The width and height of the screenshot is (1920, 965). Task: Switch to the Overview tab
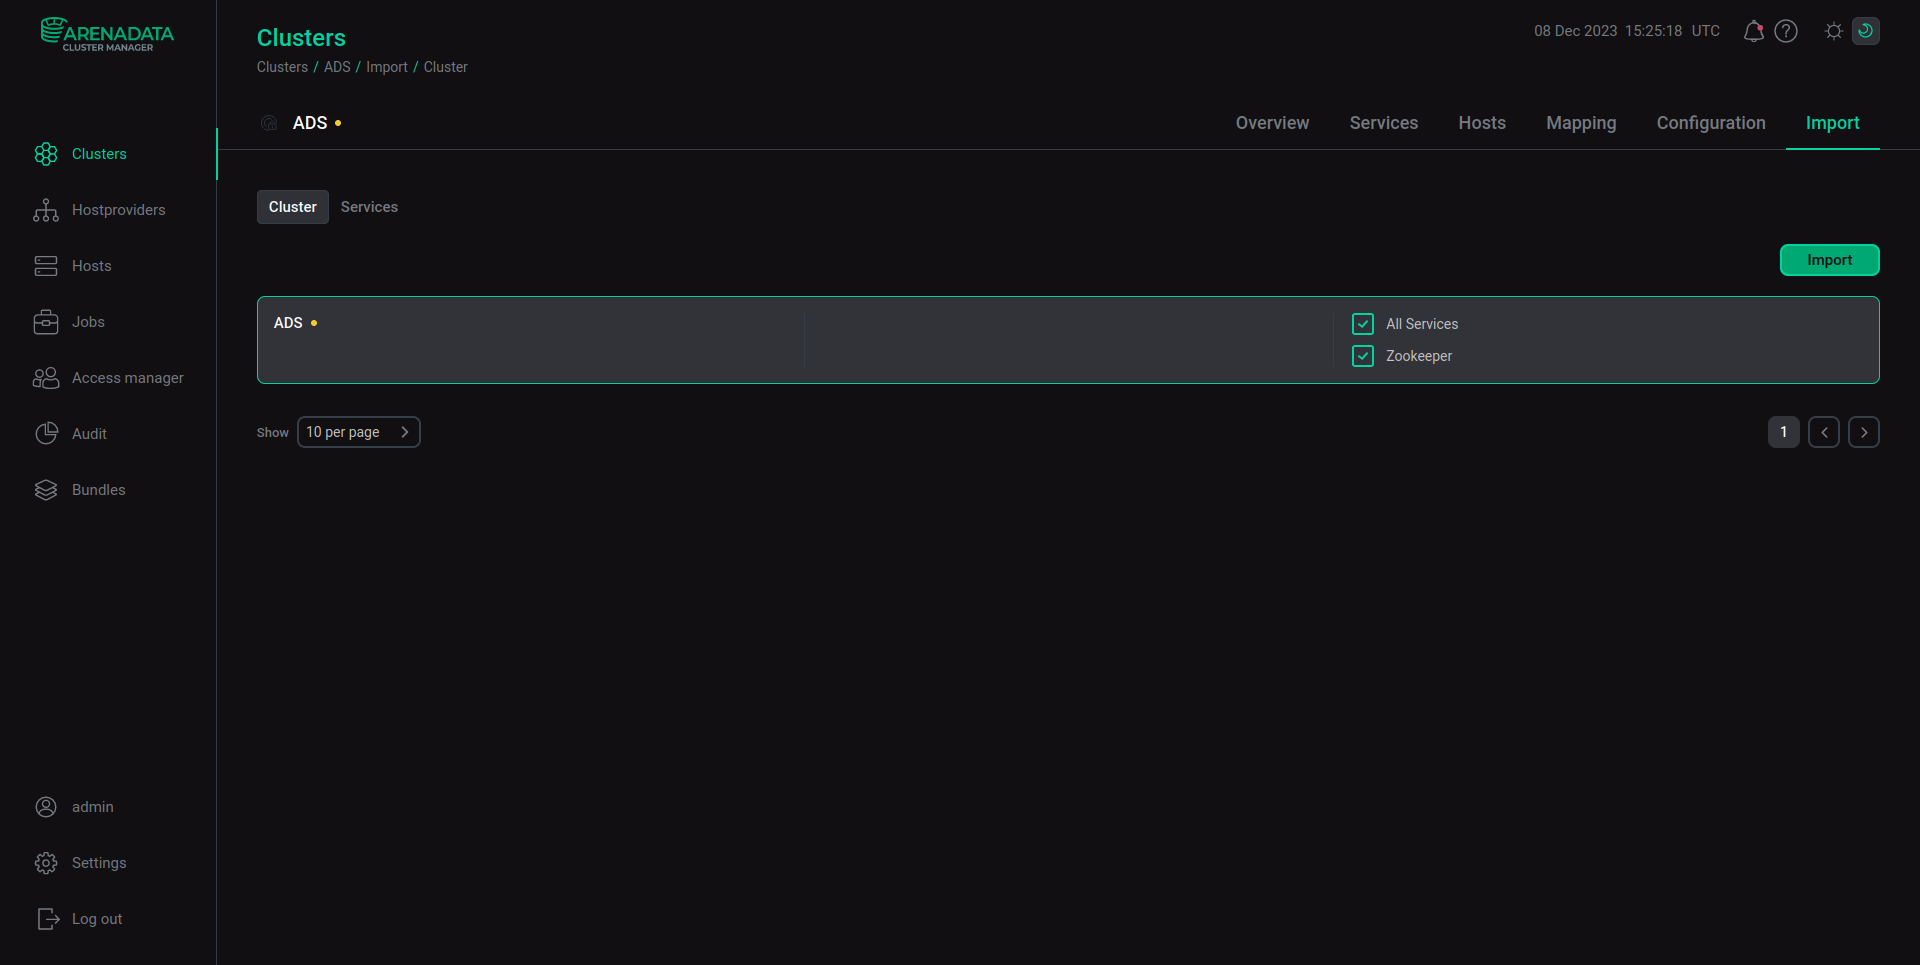click(x=1272, y=123)
